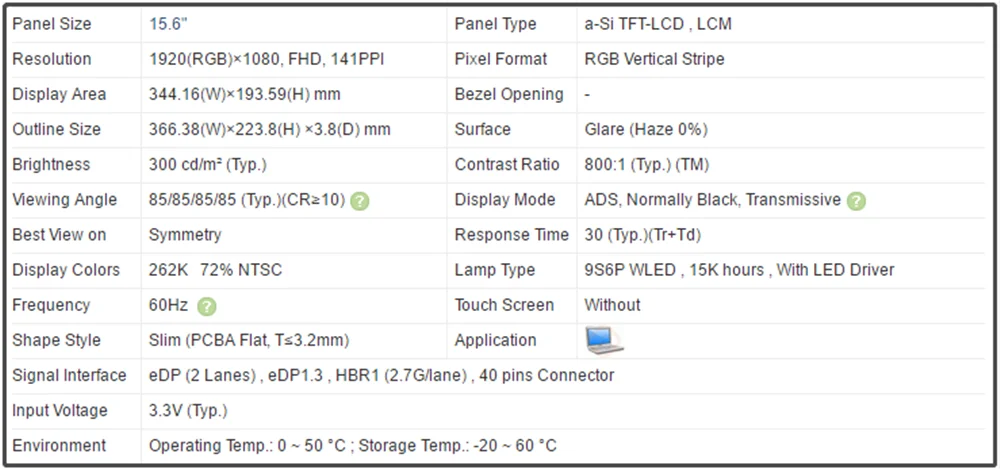Click the Display Area dimensions value
The height and width of the screenshot is (469, 1000).
pos(245,94)
